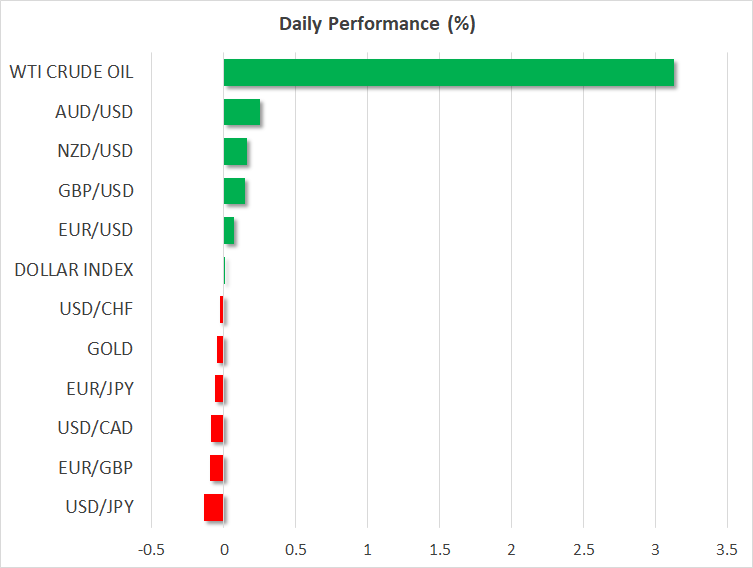Select the 2.5 axis tick label
Screen dimensions: 753x568
pyautogui.click(x=583, y=549)
